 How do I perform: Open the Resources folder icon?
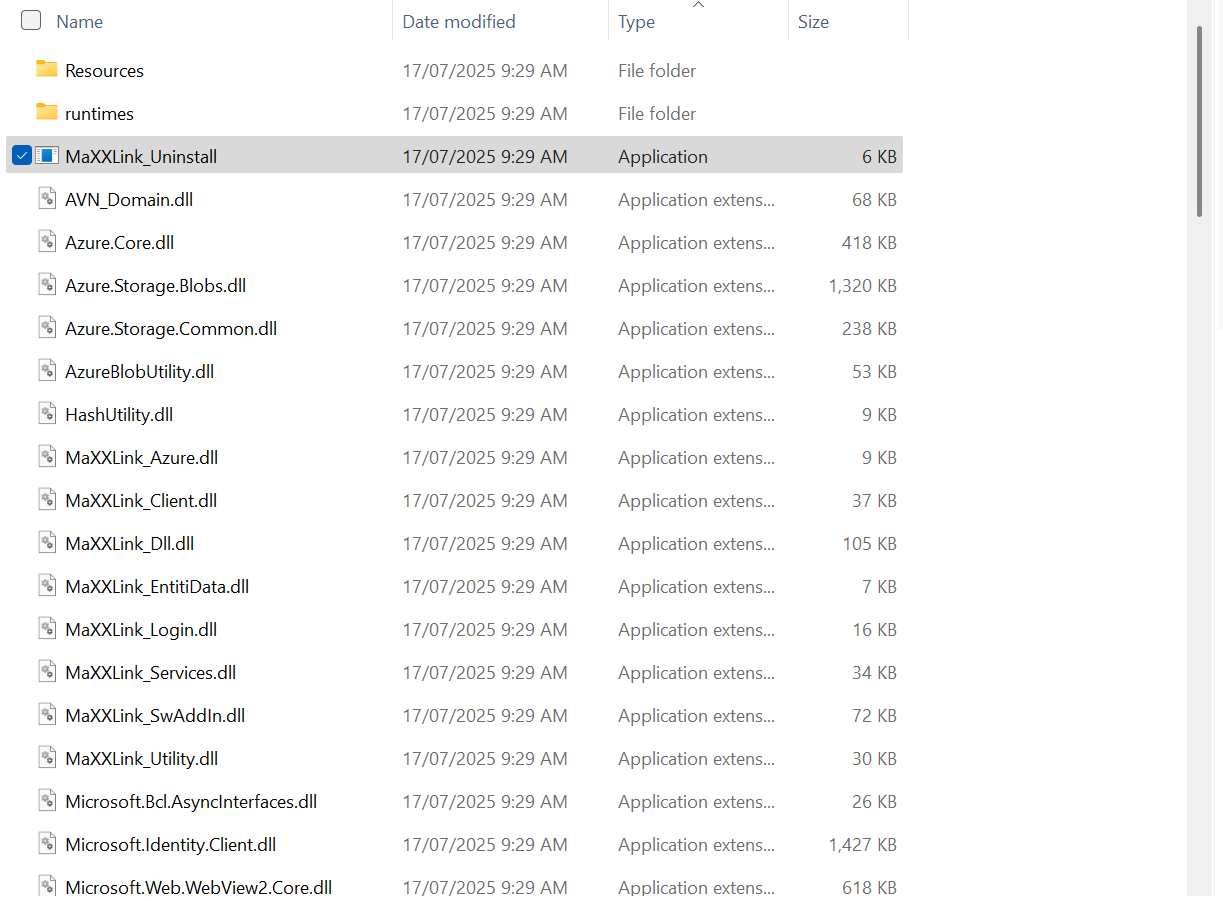[x=47, y=69]
